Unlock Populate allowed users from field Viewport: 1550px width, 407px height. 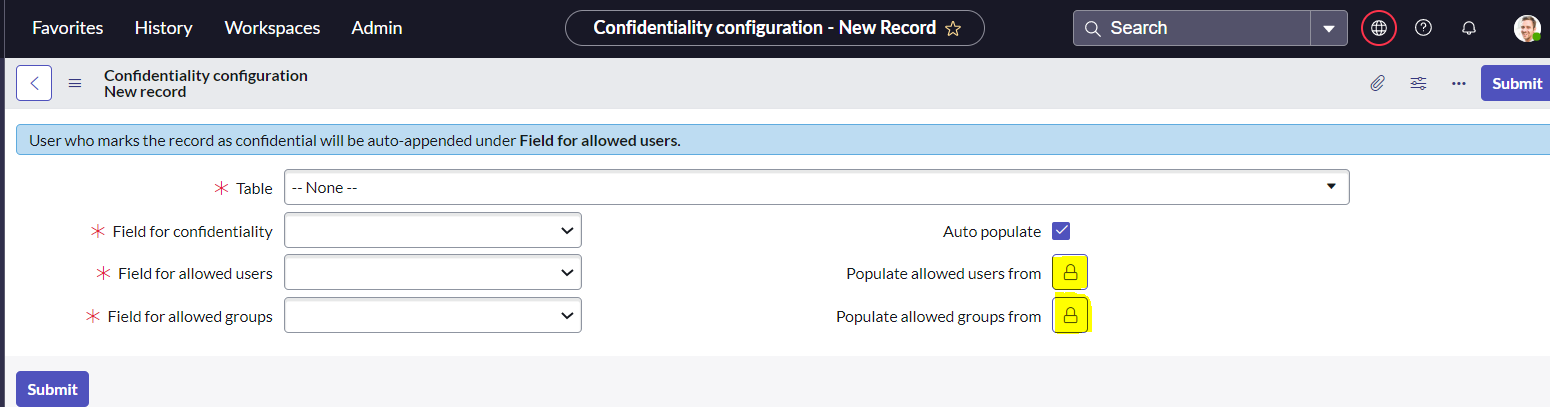click(x=1070, y=273)
